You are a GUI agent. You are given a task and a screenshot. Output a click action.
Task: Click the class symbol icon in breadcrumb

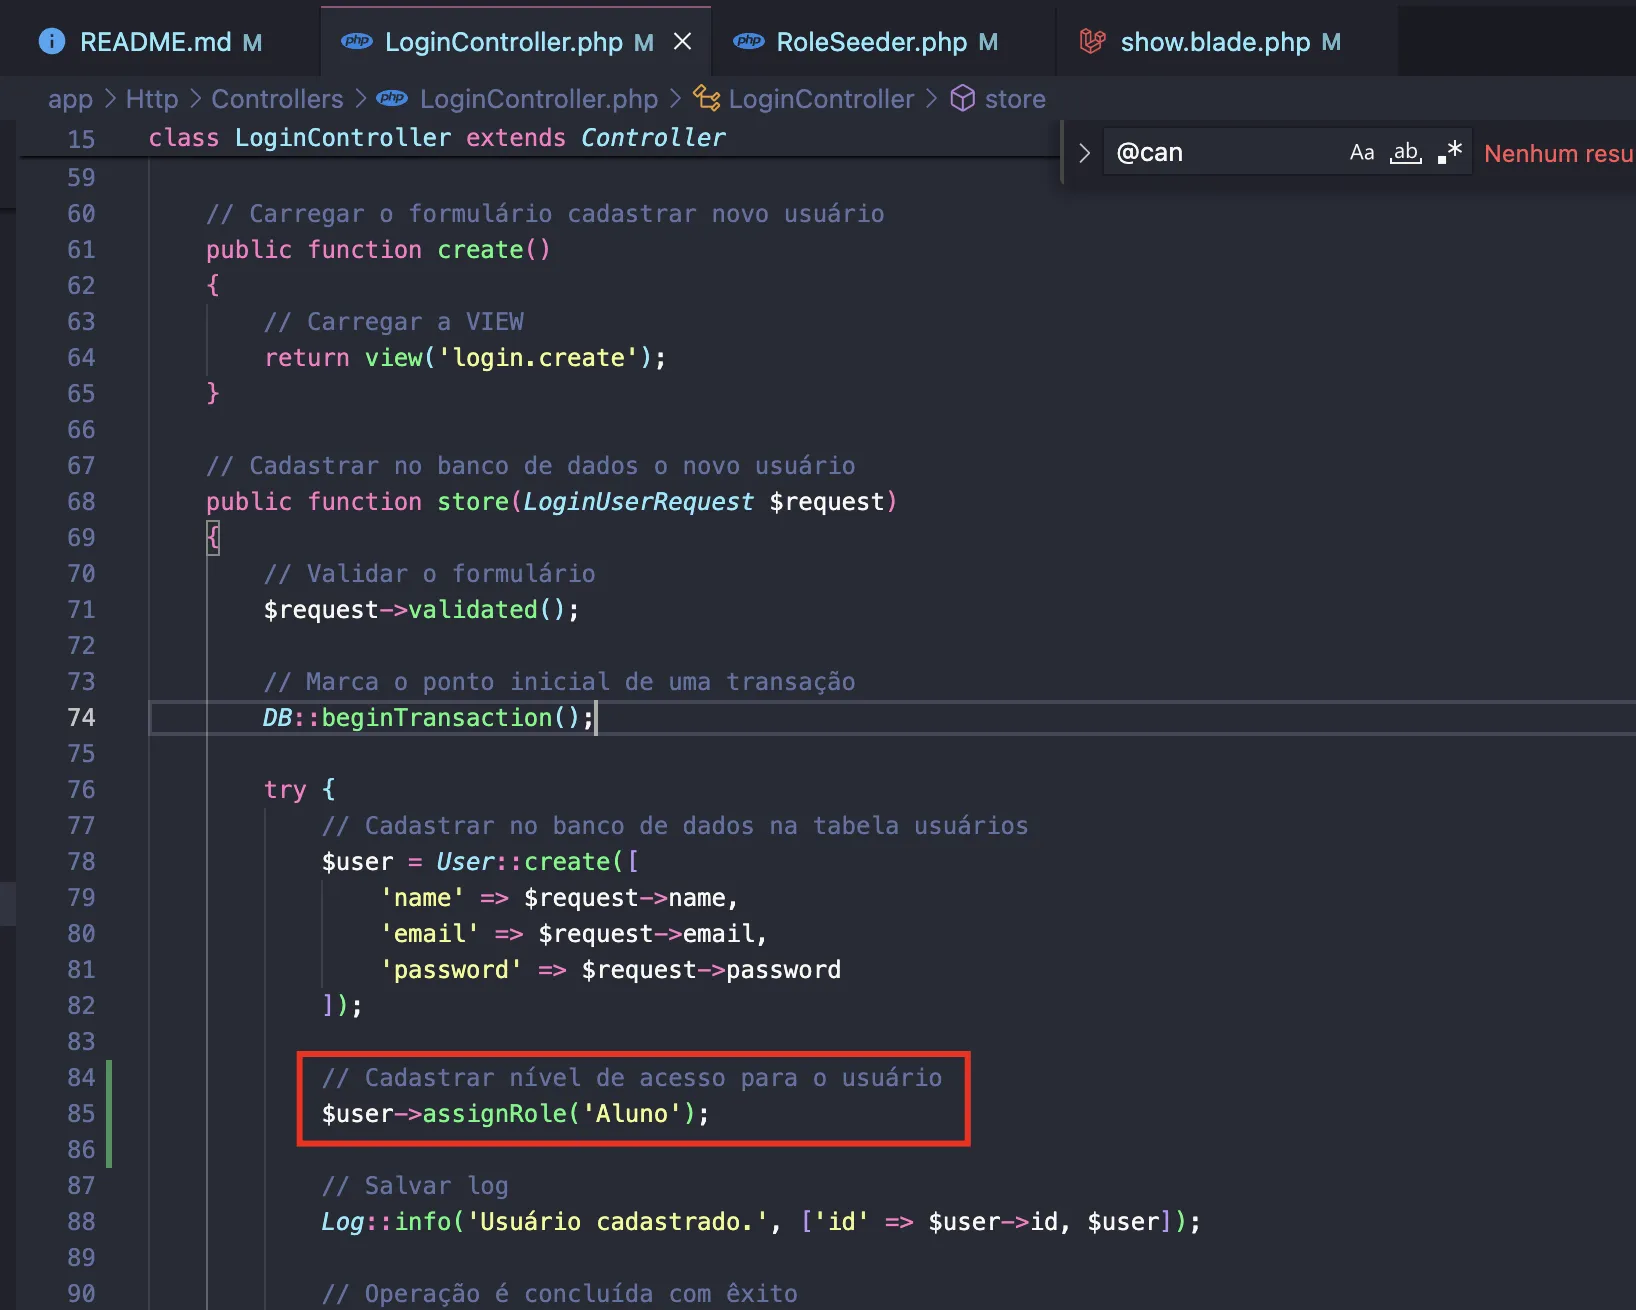(x=706, y=98)
